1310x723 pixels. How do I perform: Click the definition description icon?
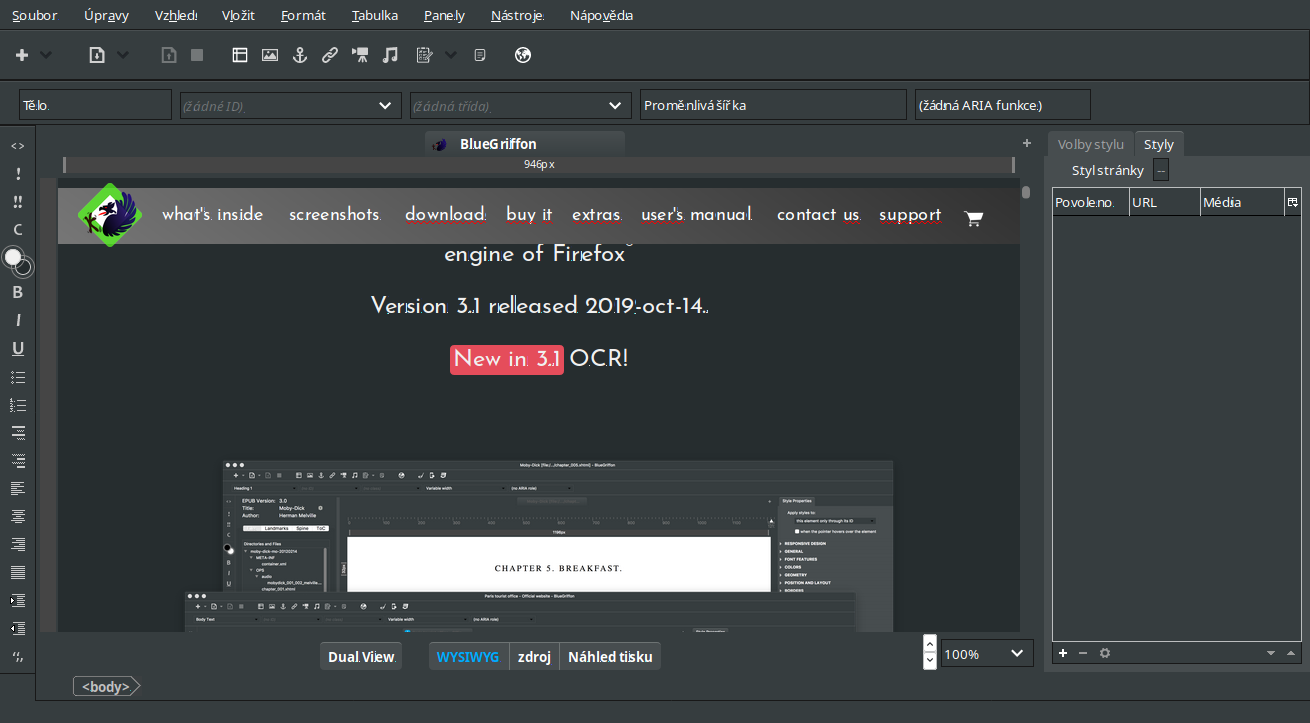18,460
